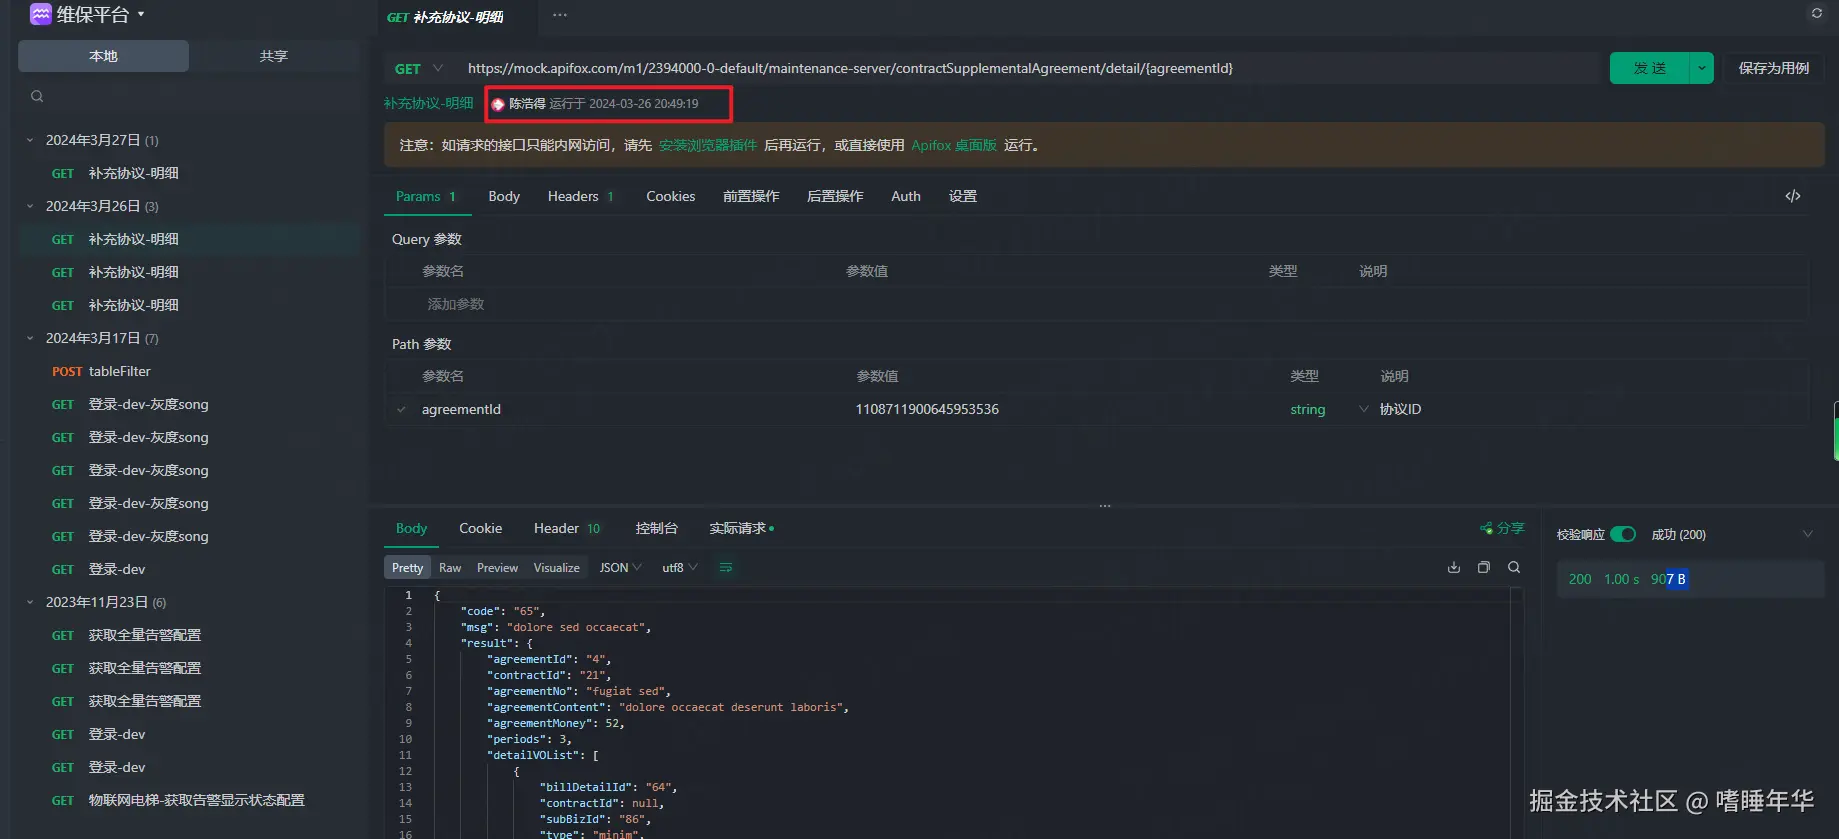Open the POST tableFilter history item
1839x839 pixels.
tap(190, 371)
